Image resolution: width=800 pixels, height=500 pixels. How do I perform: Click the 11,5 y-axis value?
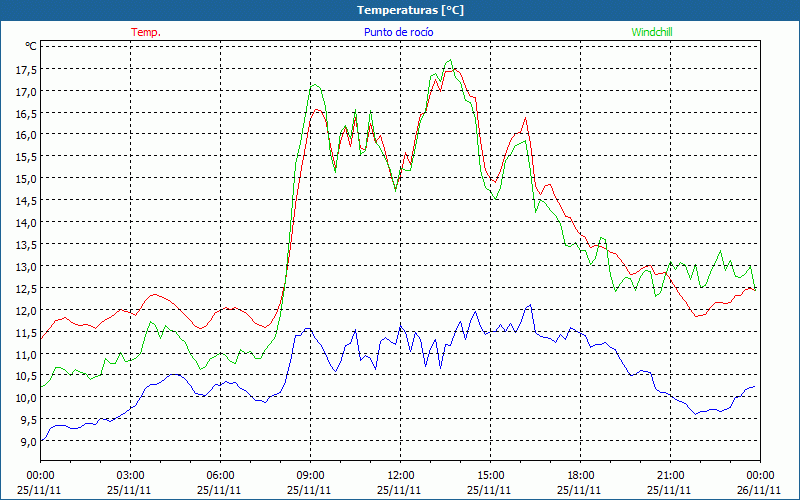click(x=26, y=333)
